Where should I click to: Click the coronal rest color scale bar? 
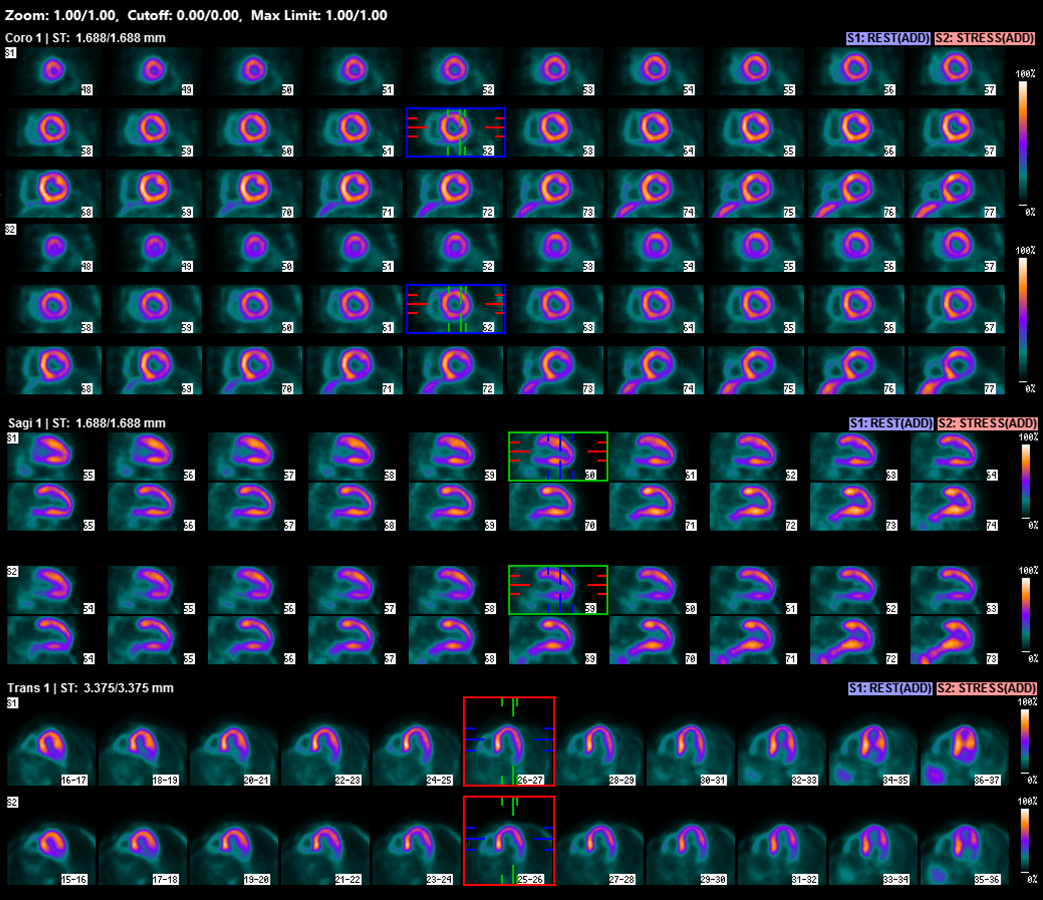tap(1023, 142)
